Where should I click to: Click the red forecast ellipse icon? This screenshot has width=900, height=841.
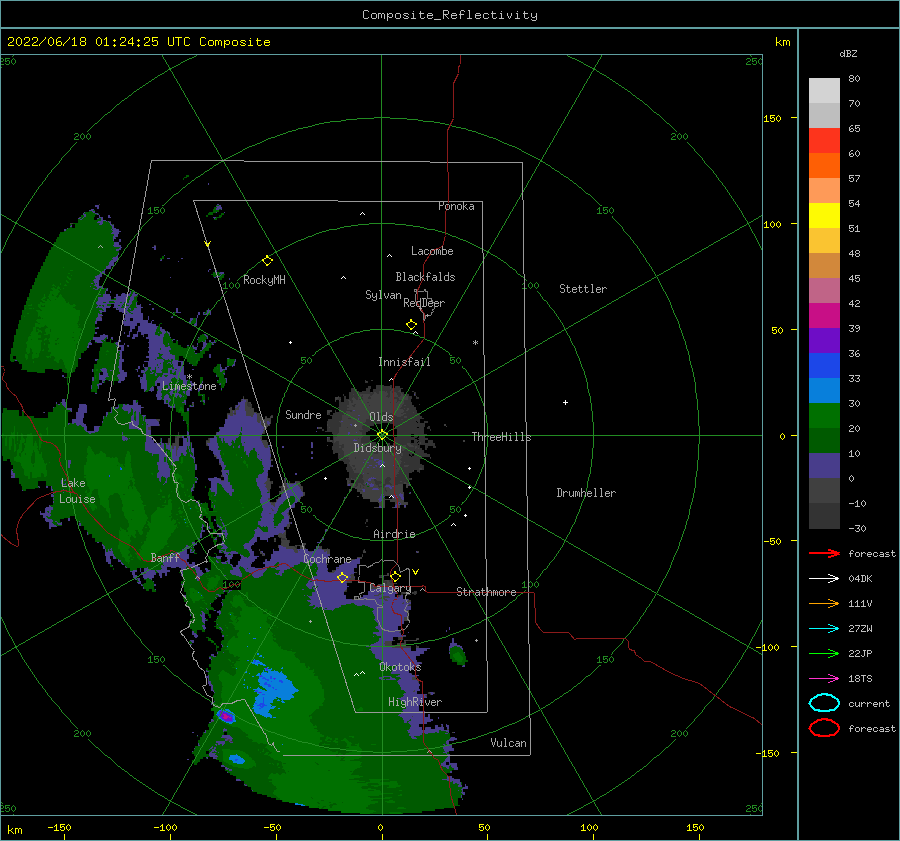[x=824, y=728]
